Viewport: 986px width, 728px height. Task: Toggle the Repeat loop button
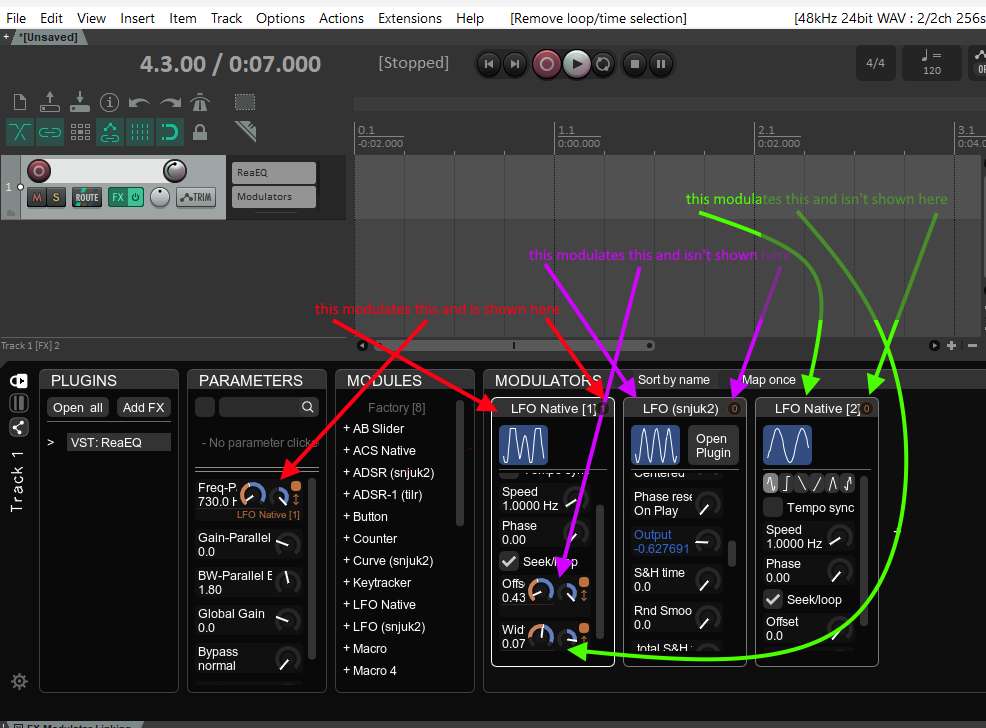603,63
